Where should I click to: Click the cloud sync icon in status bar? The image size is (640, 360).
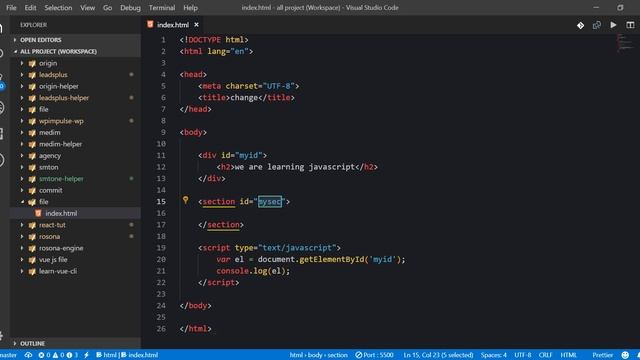point(28,355)
